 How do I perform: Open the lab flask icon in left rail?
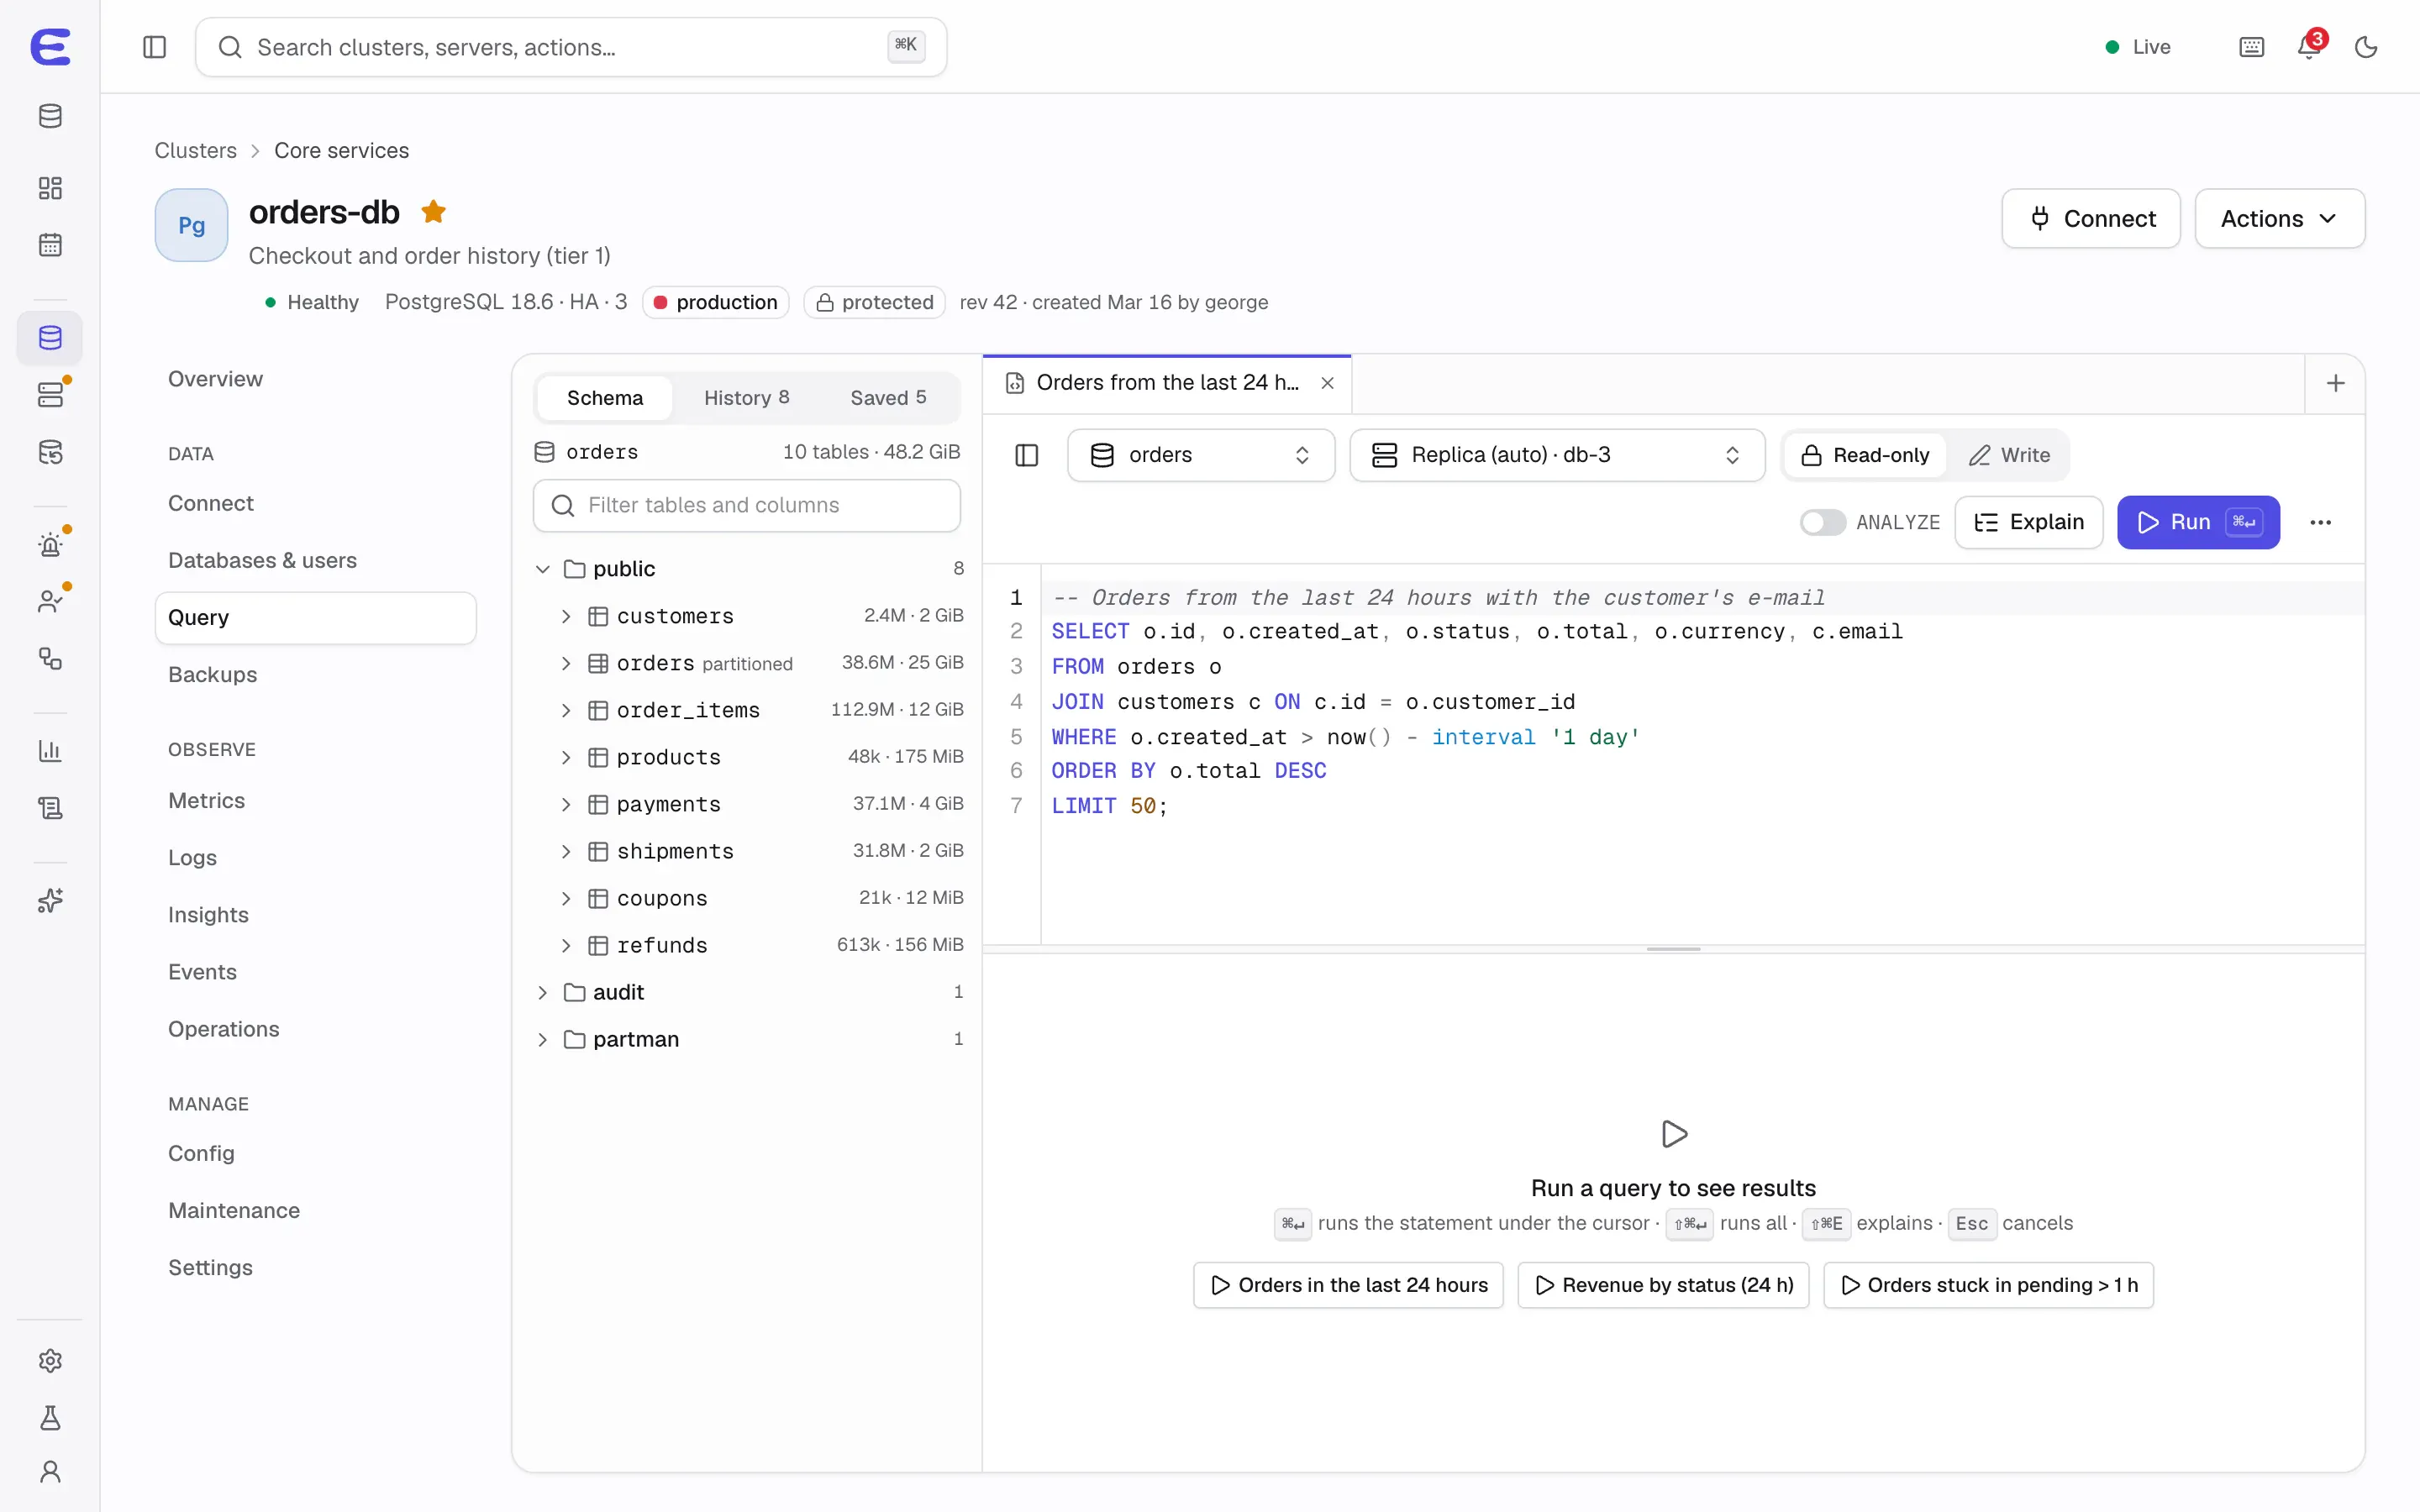point(50,1417)
